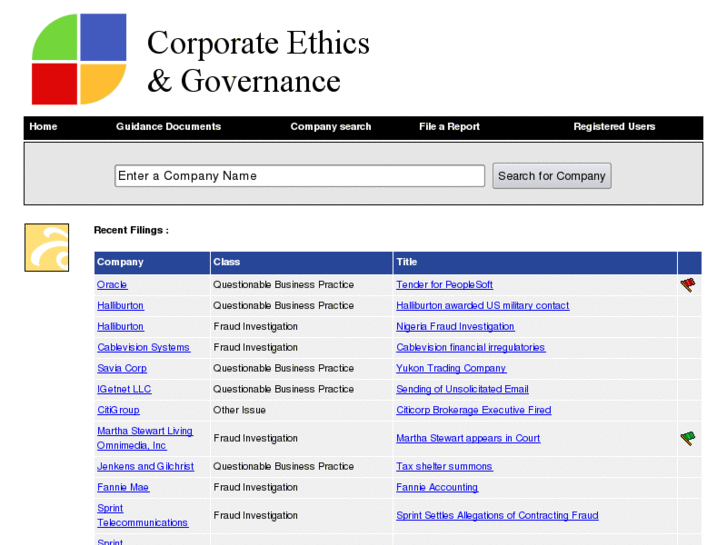Open the Fannie Accounting filing
The width and height of the screenshot is (727, 545).
point(437,487)
